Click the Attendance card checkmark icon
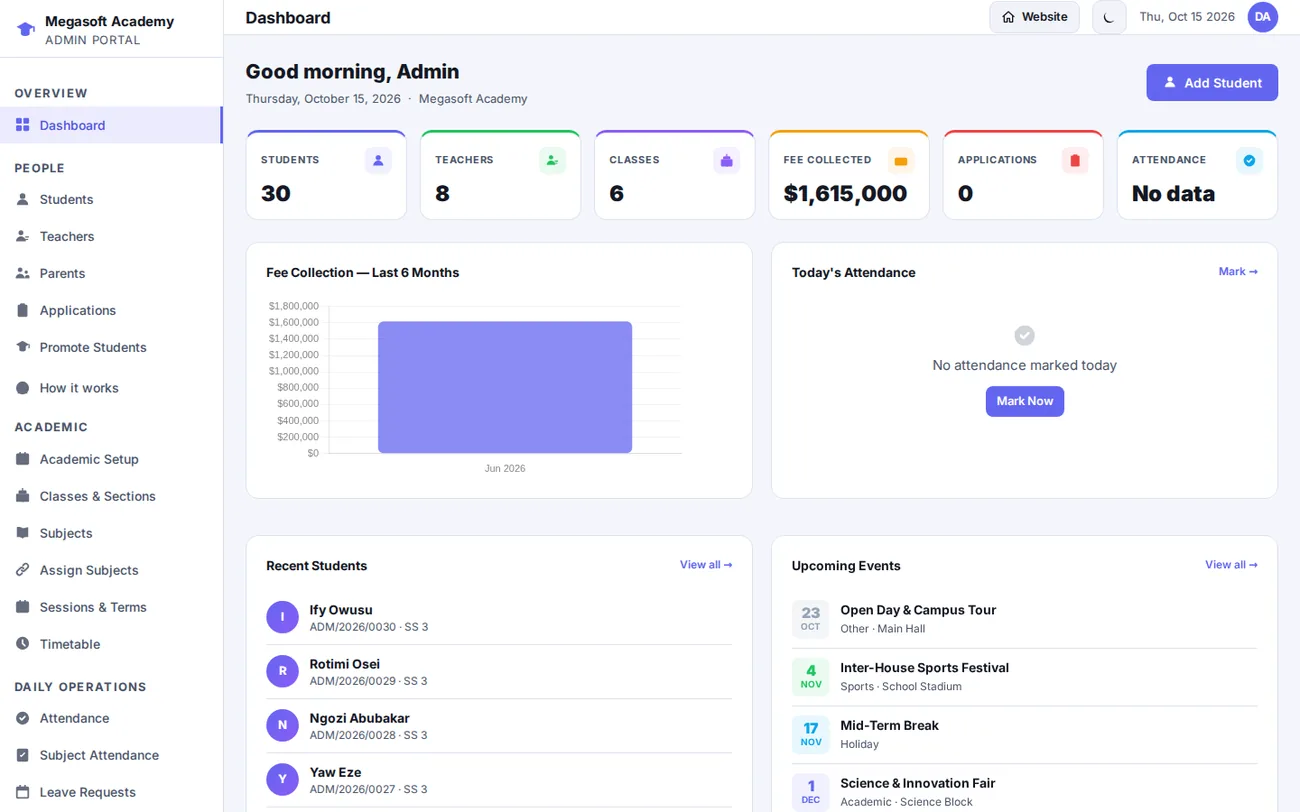 1249,161
